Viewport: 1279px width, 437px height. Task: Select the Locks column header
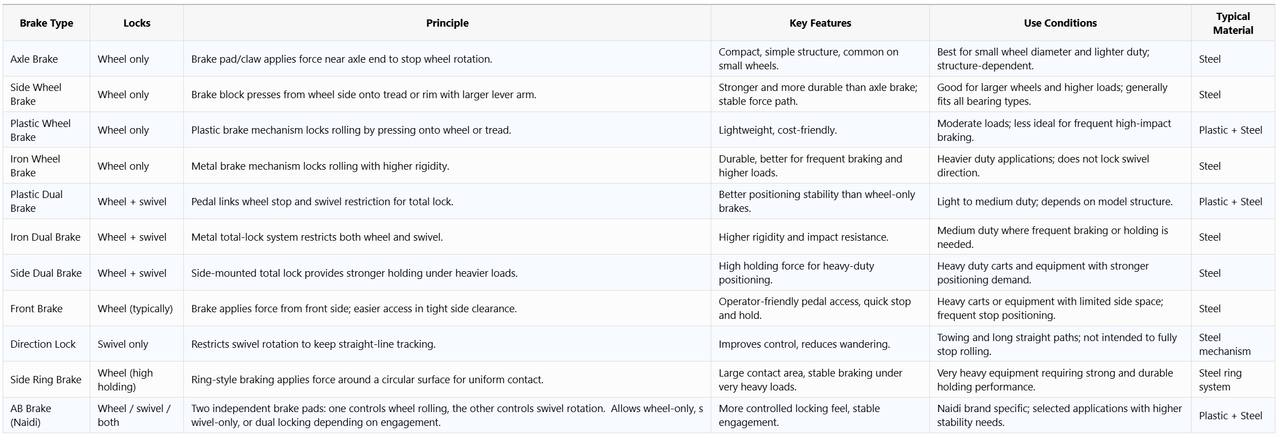tap(137, 23)
